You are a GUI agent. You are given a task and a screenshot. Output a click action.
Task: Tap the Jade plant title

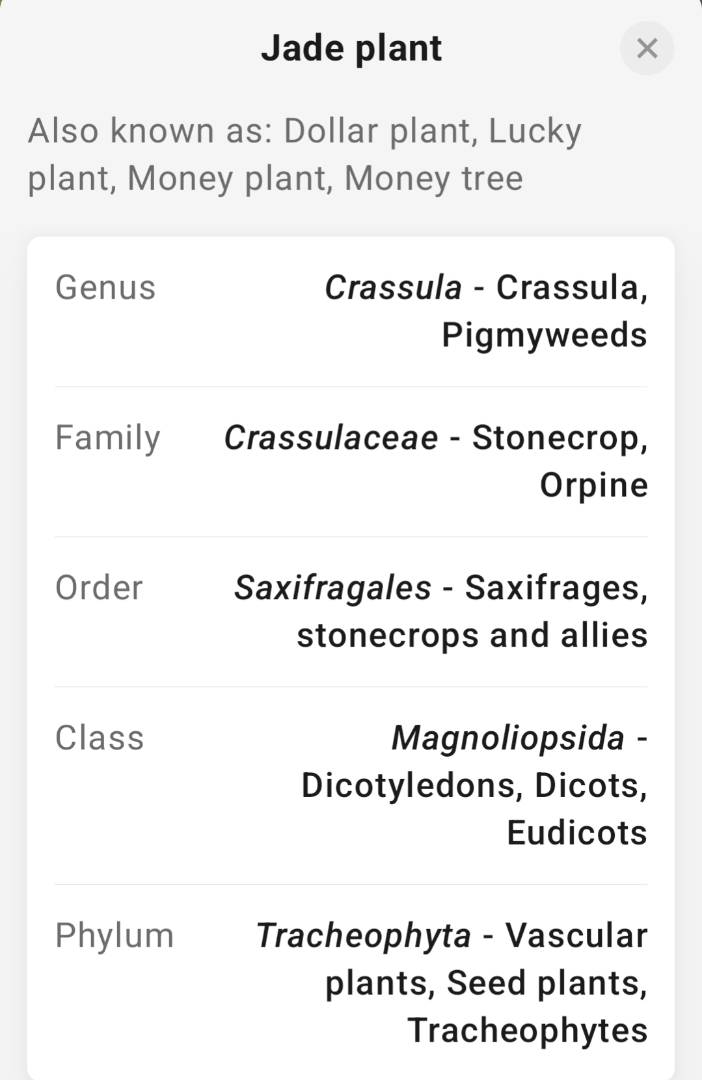351,48
